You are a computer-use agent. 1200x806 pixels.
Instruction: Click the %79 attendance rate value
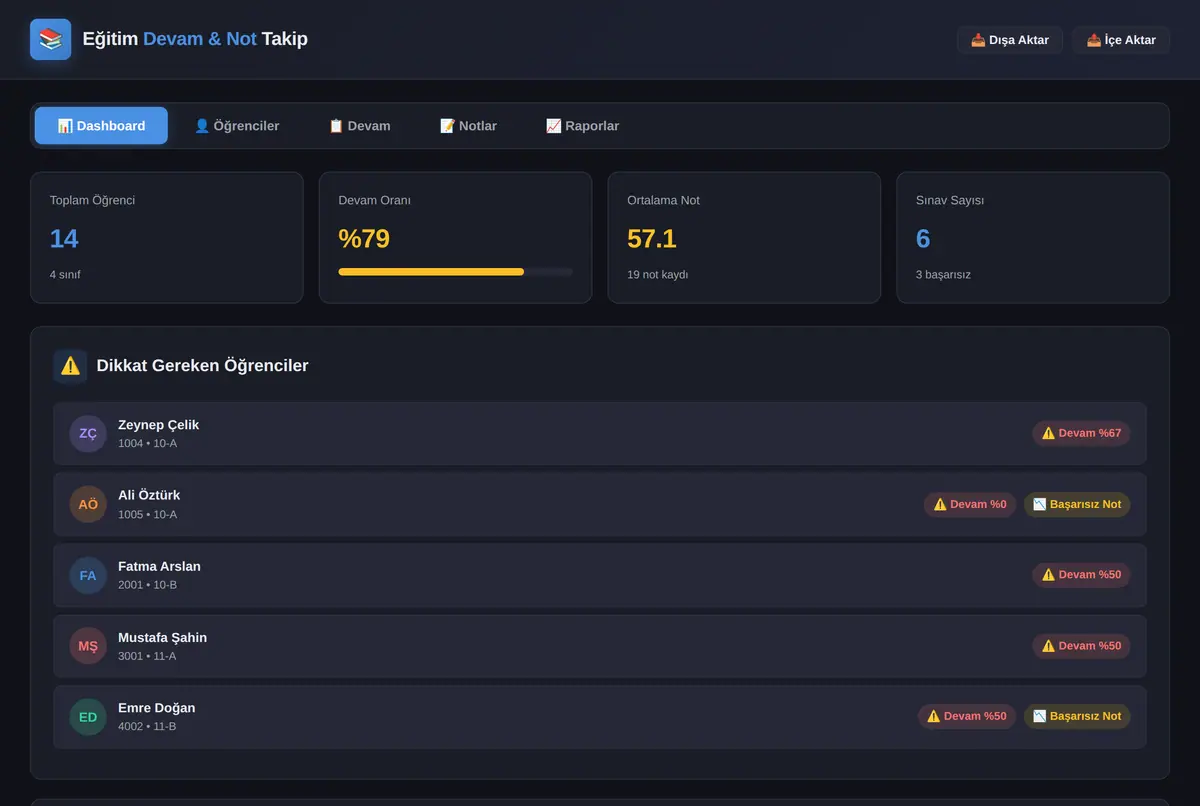(x=364, y=239)
